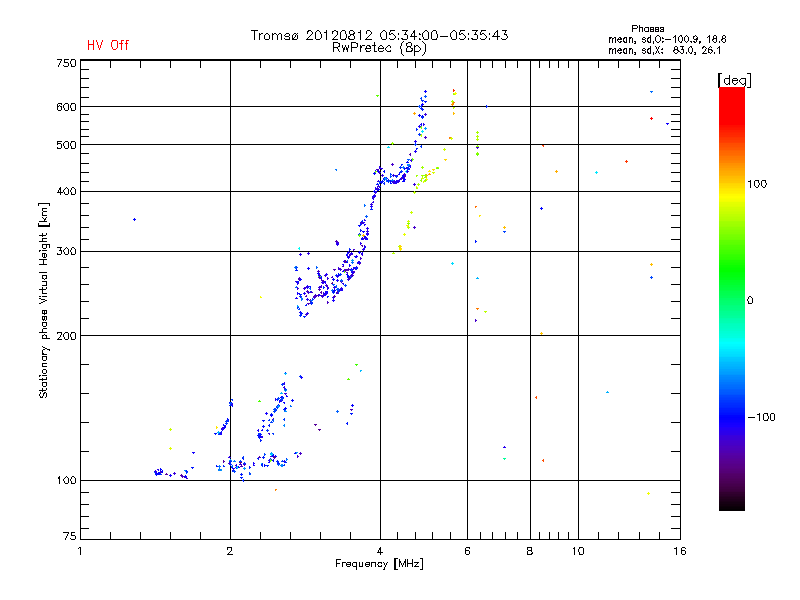The height and width of the screenshot is (600, 800).
Task: Click the x-axis tick label '2'
Action: [230, 551]
